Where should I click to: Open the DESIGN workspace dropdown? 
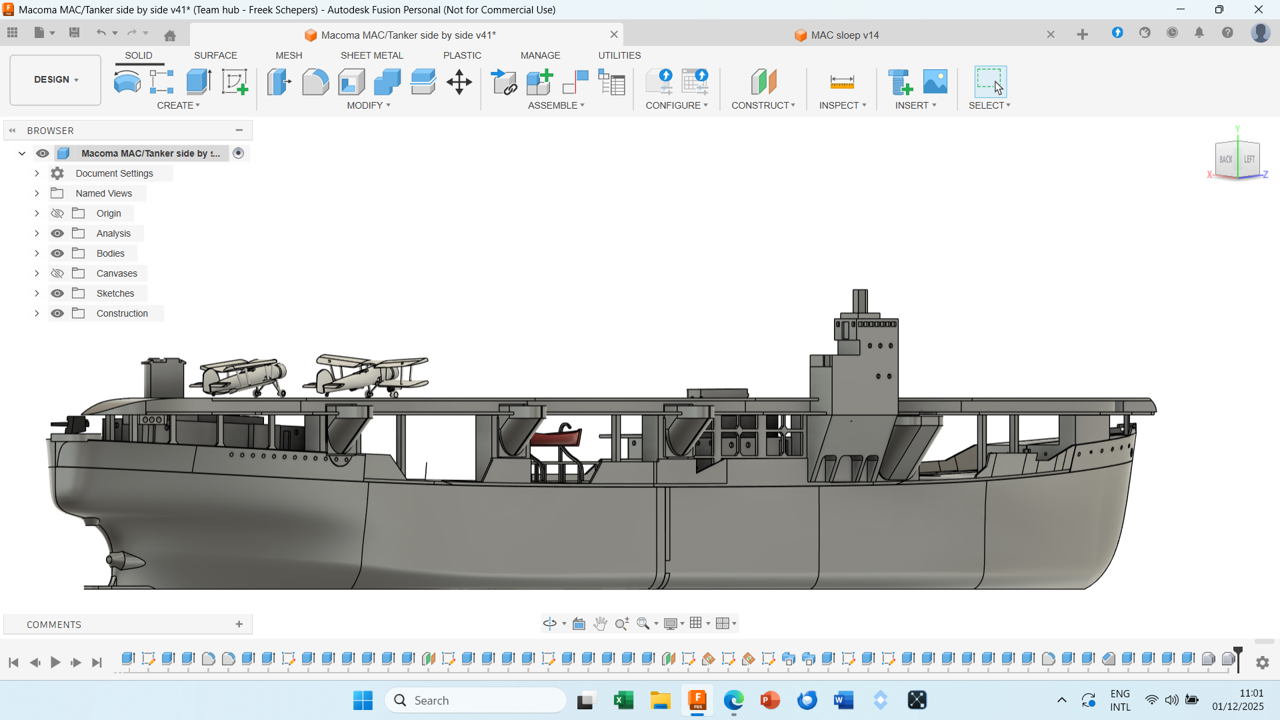tap(55, 80)
